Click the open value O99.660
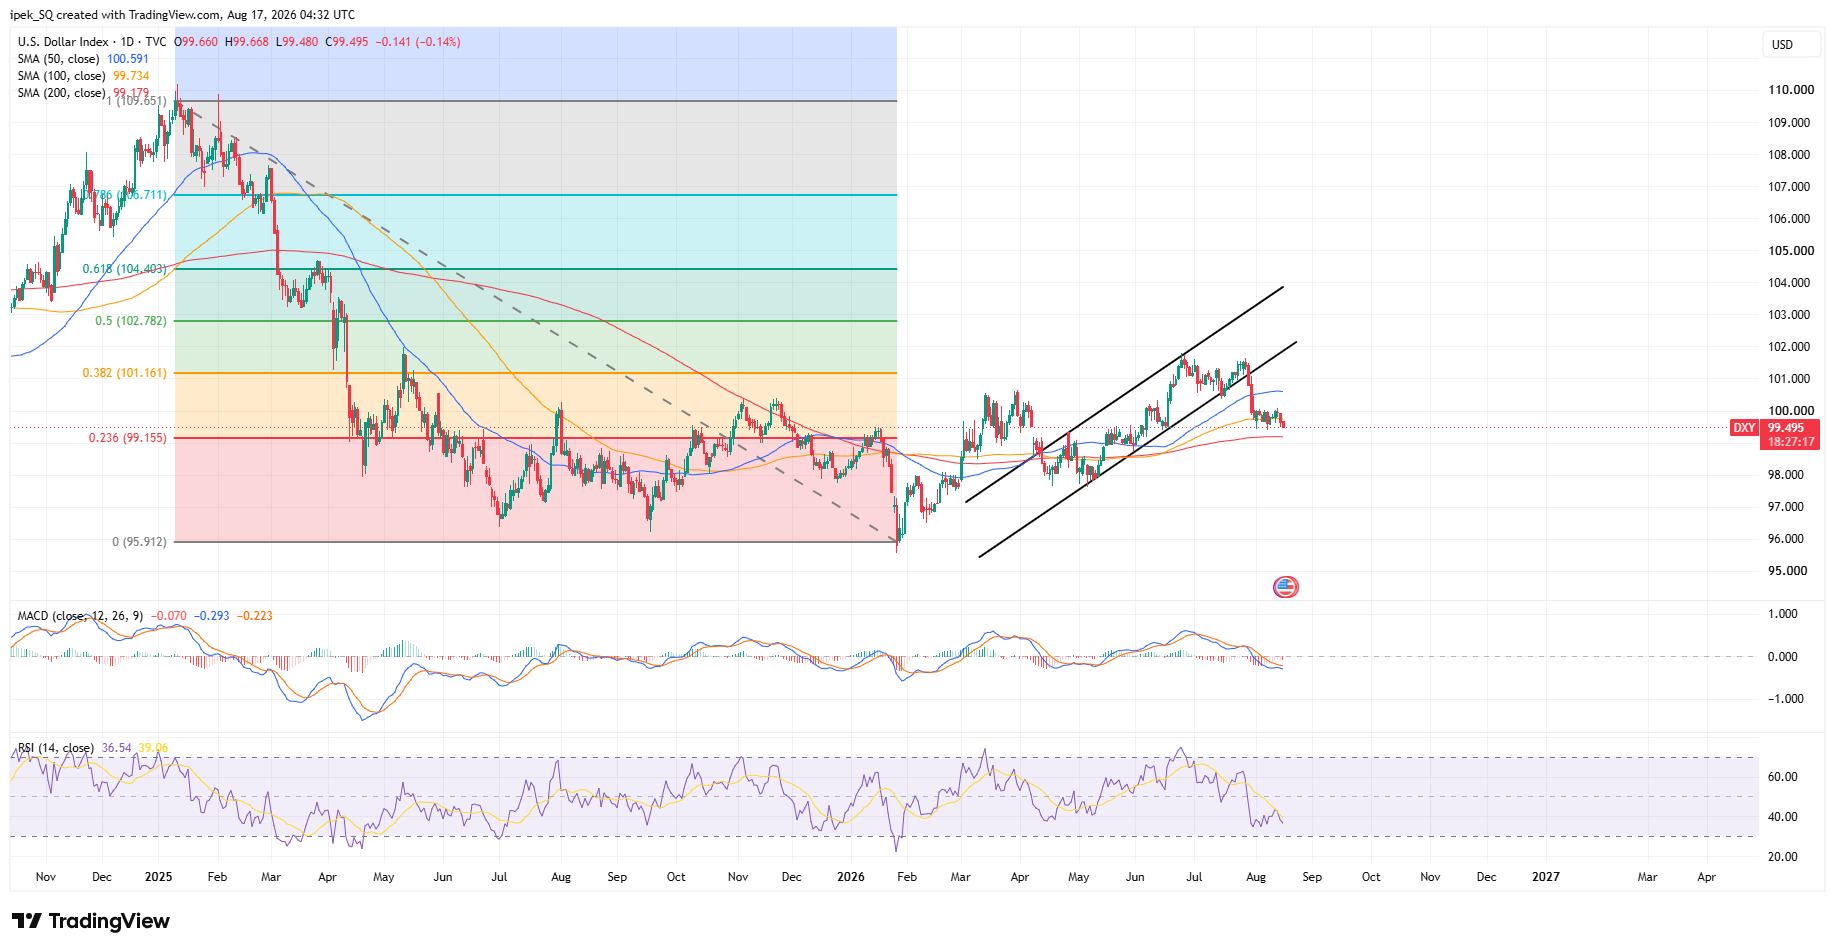The width and height of the screenshot is (1835, 951). [196, 42]
